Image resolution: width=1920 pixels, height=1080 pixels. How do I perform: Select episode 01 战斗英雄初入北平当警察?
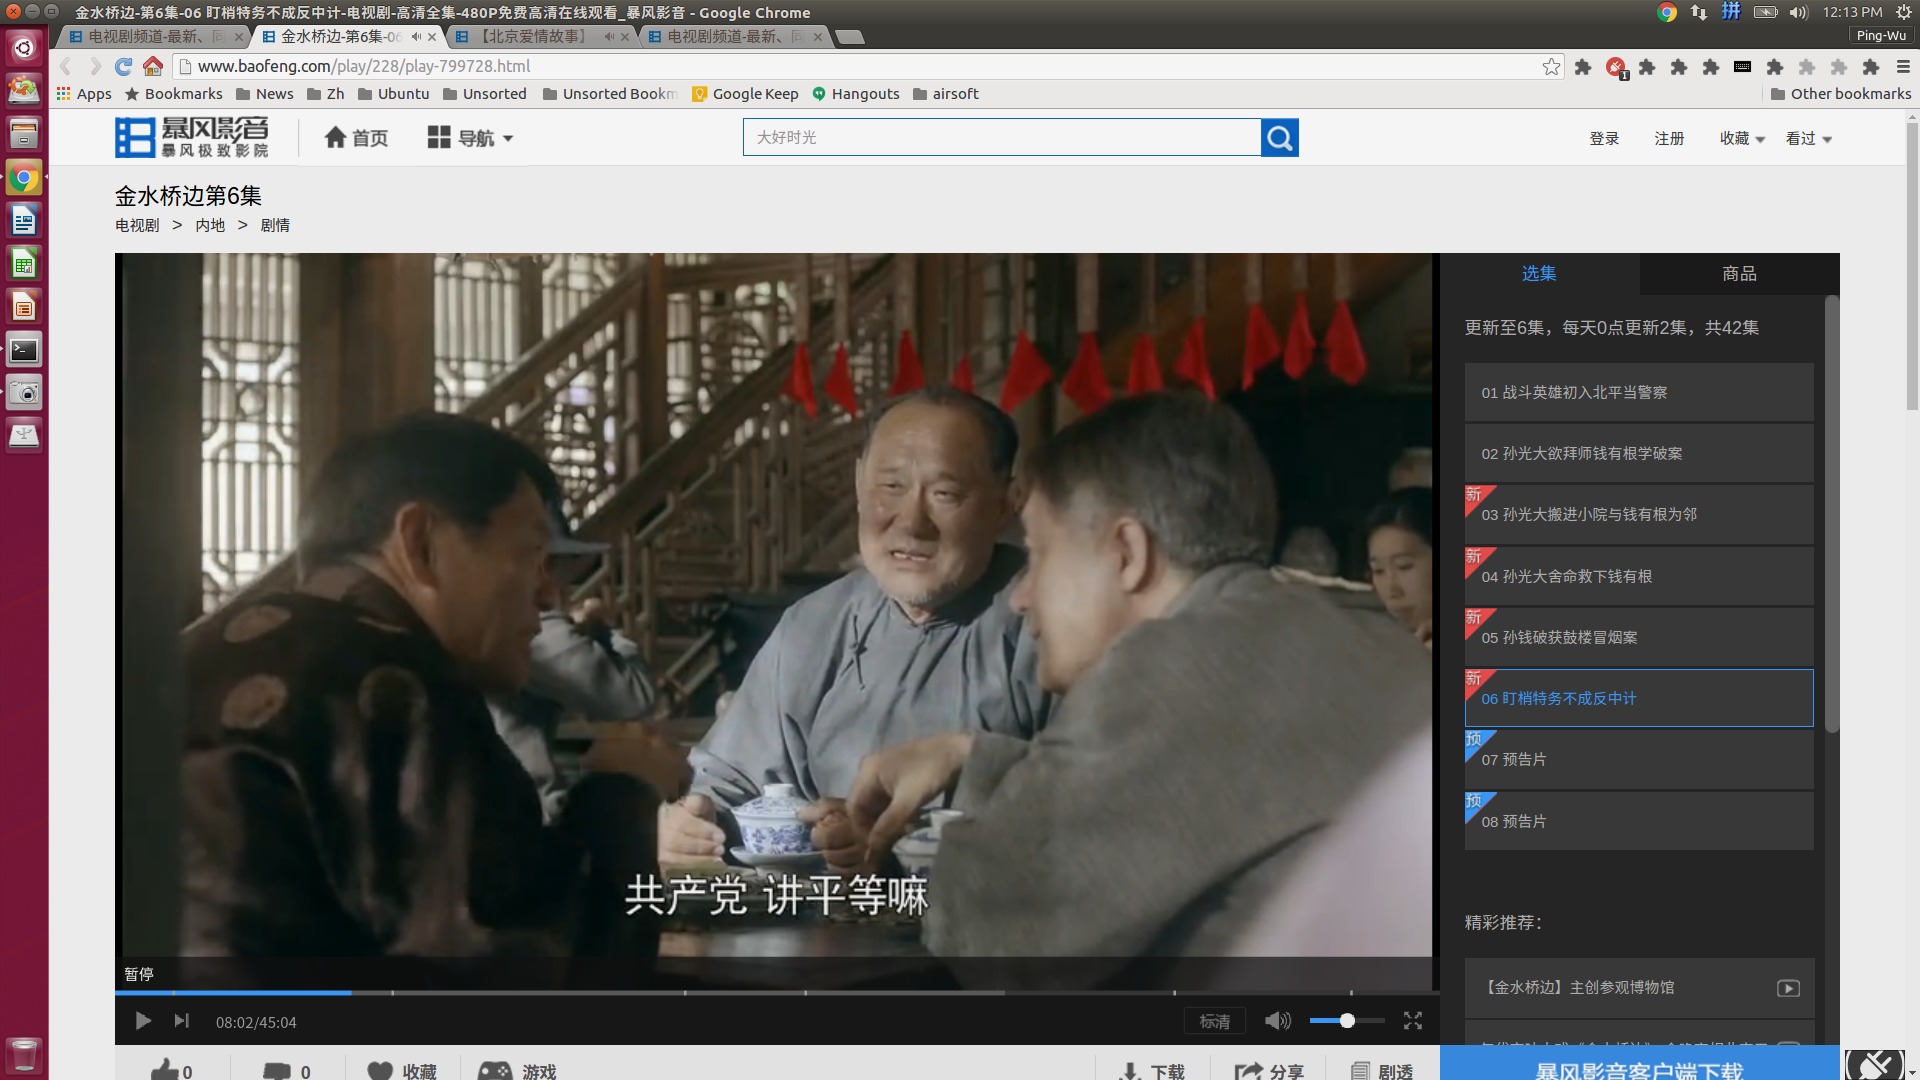pos(1639,392)
